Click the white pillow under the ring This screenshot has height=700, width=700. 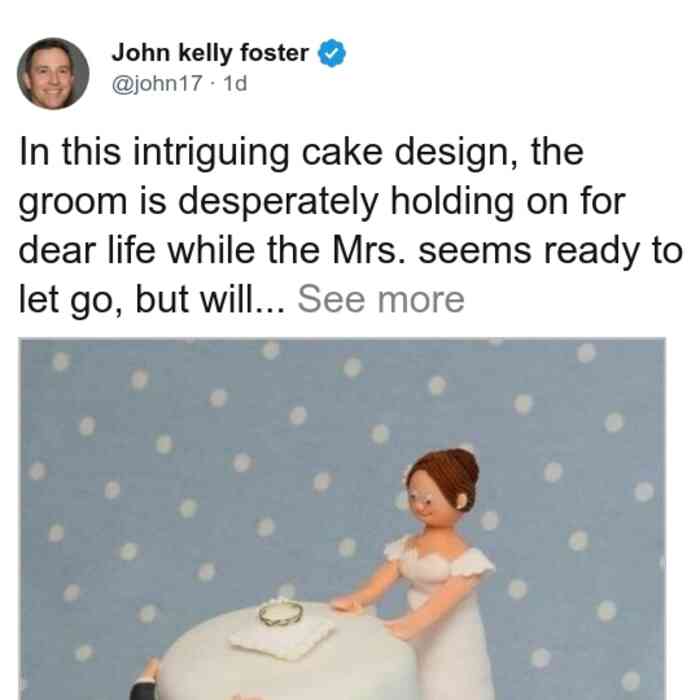click(282, 639)
